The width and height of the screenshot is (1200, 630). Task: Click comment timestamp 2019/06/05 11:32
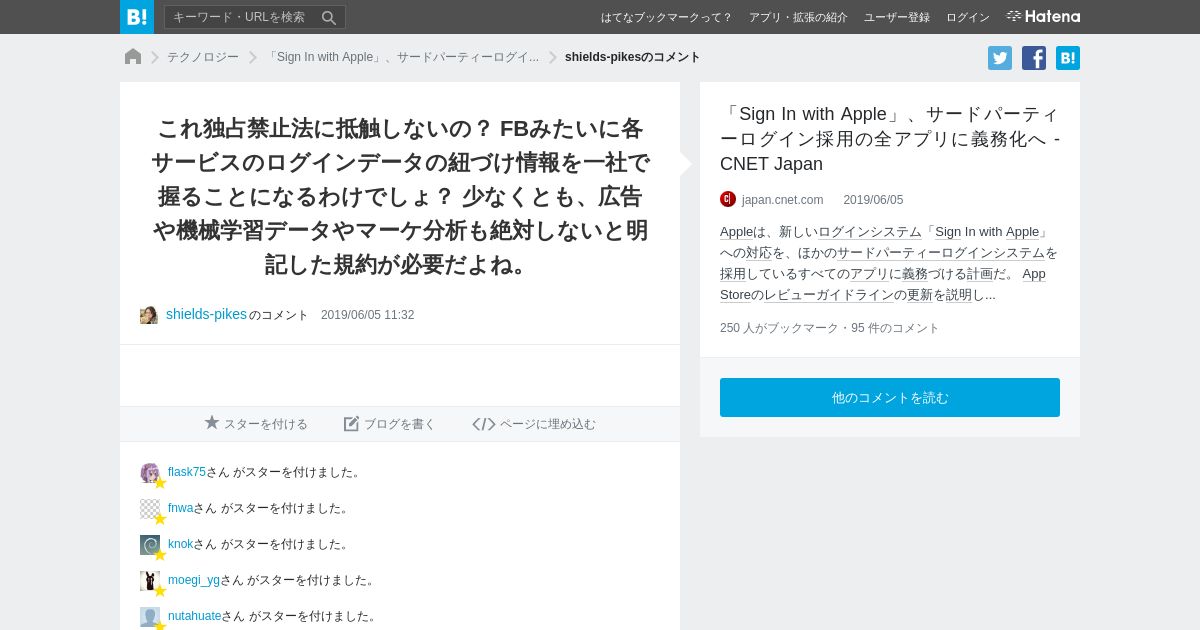[x=367, y=315]
